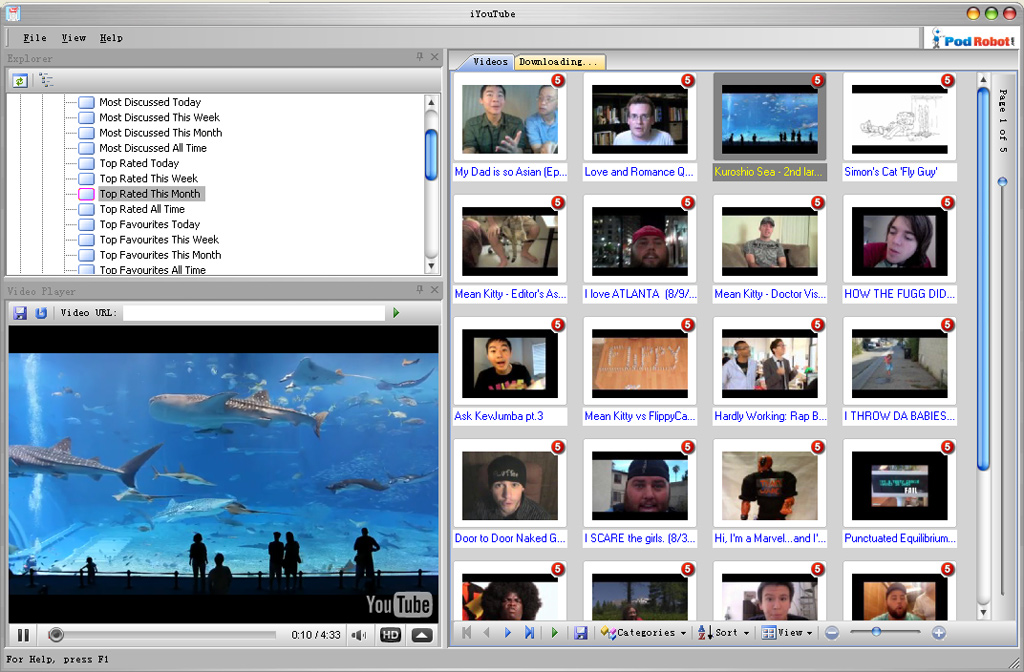This screenshot has width=1024, height=672.
Task: Click the refresh icon in Explorer toolbar
Action: click(20, 81)
